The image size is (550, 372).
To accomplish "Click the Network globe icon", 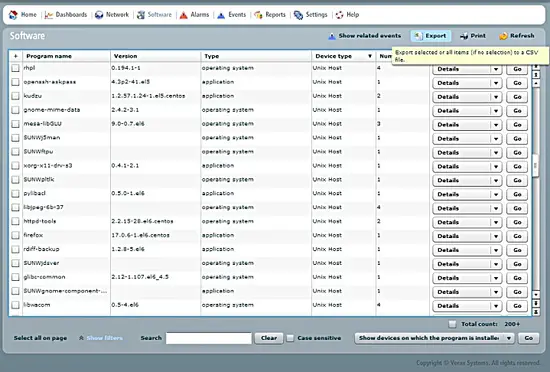I will click(x=99, y=15).
